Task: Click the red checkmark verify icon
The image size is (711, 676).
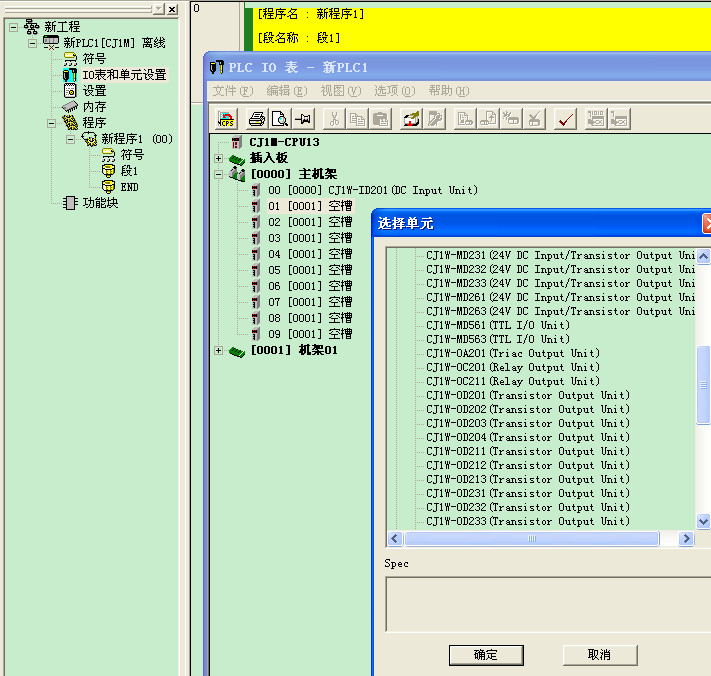Action: click(566, 119)
